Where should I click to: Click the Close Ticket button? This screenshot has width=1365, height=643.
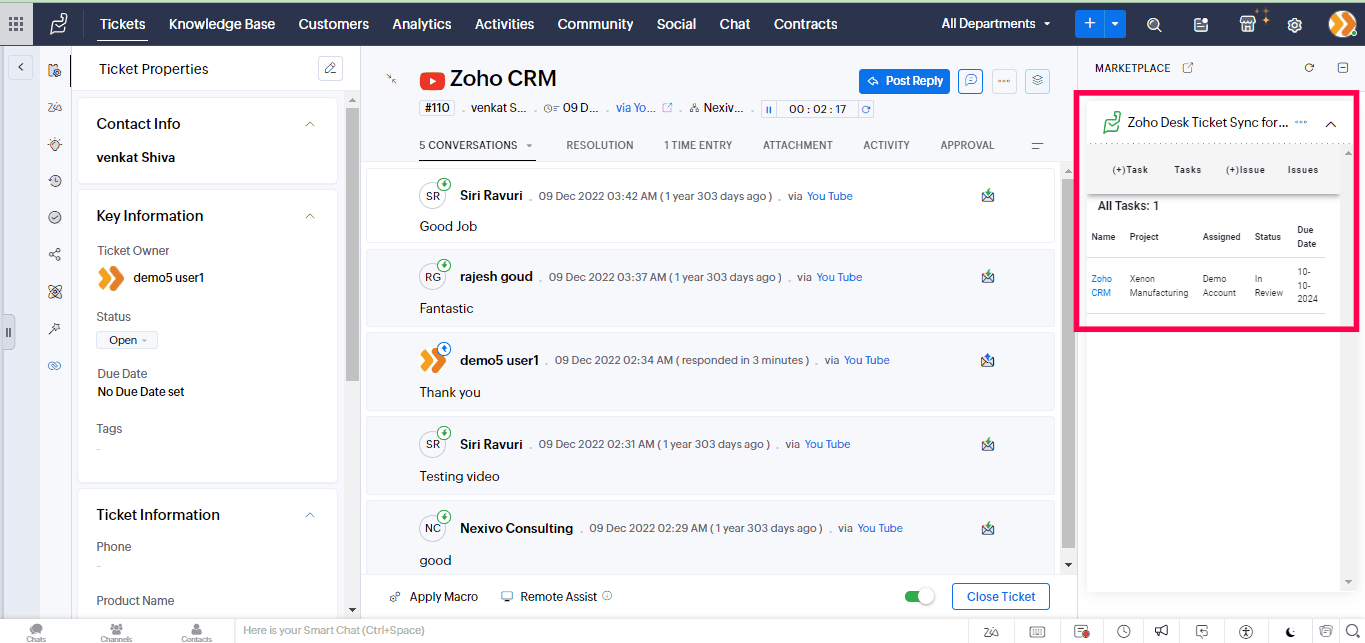pos(1001,597)
